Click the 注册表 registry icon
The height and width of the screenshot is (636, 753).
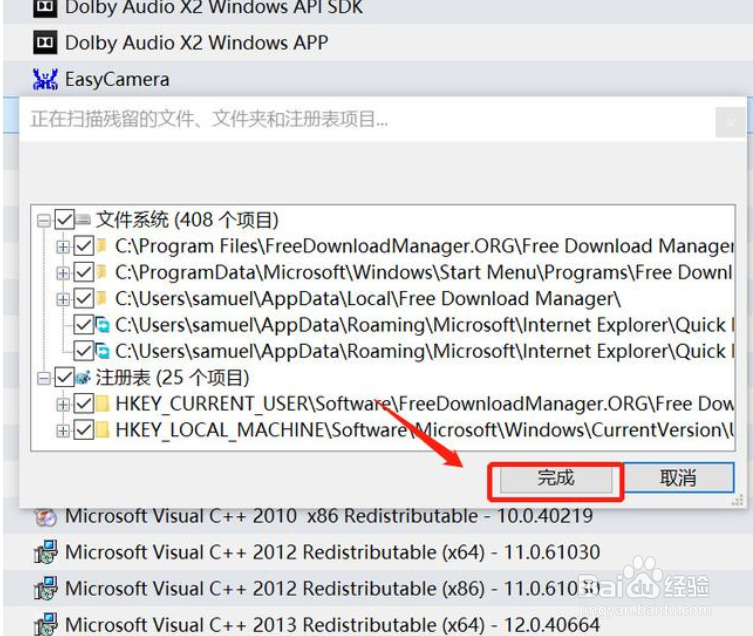tap(83, 378)
